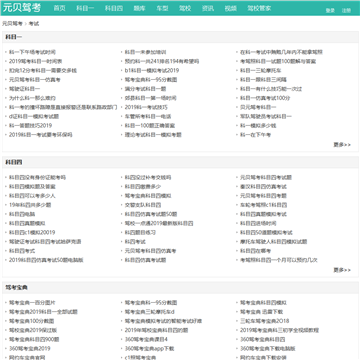Open link 元贝驾考科目四仿真考
The height and width of the screenshot is (360, 360).
tap(150, 251)
